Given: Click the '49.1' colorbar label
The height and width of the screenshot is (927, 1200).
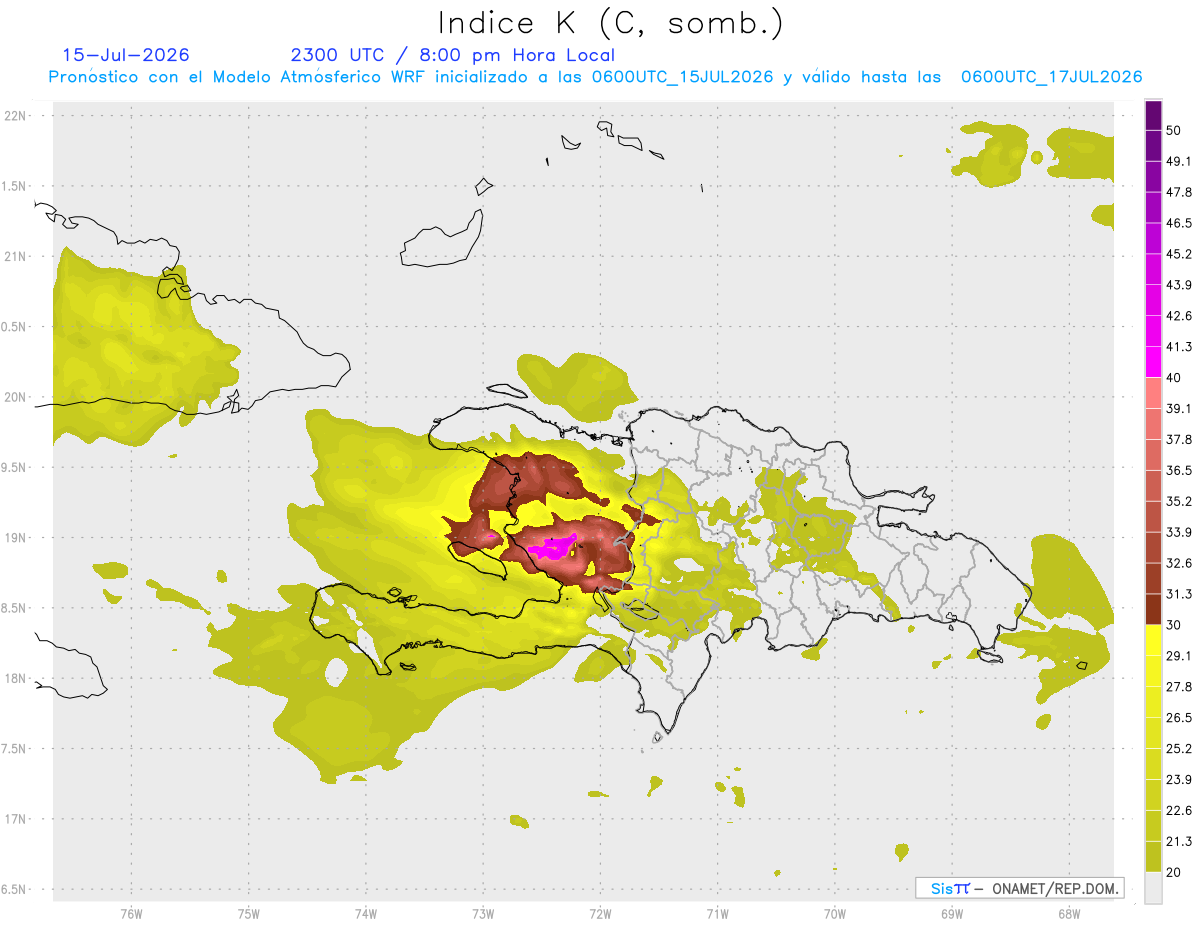Looking at the screenshot, I should click(1178, 161).
